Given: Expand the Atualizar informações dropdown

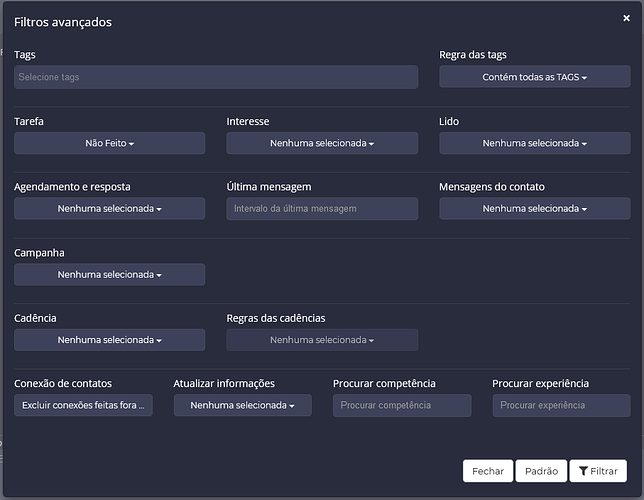Looking at the screenshot, I should coord(242,405).
